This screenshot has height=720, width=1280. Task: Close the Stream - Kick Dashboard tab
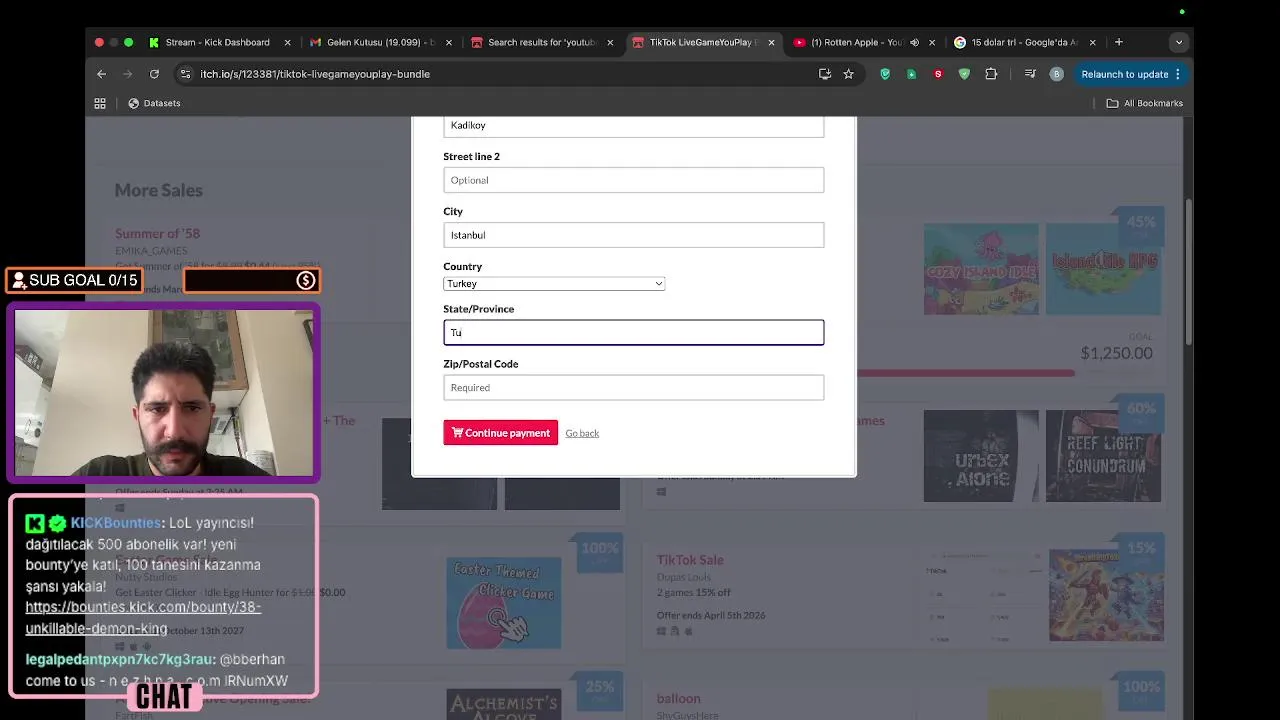[288, 43]
